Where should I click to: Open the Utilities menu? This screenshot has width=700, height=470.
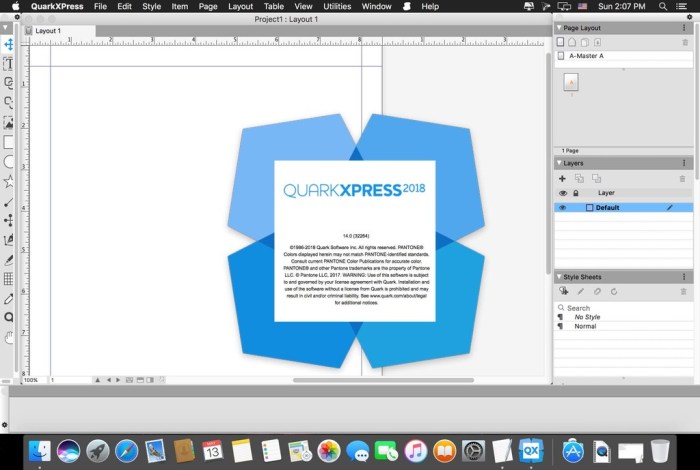tap(337, 6)
